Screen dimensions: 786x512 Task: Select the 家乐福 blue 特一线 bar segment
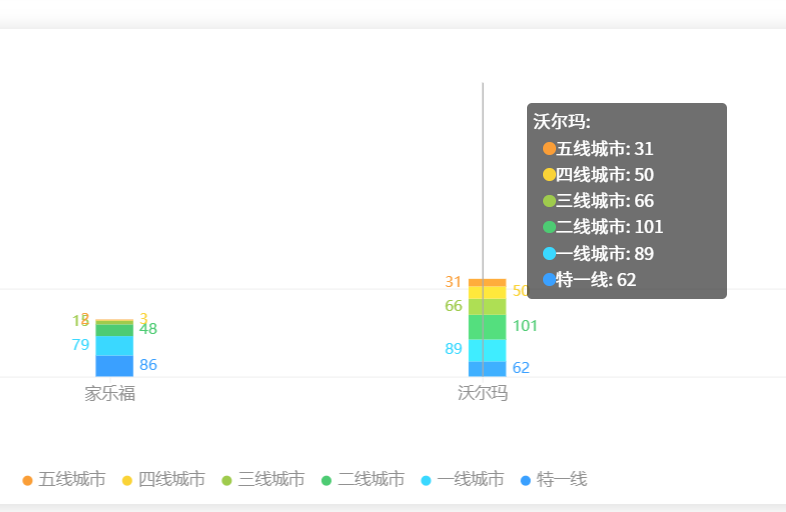(x=114, y=366)
